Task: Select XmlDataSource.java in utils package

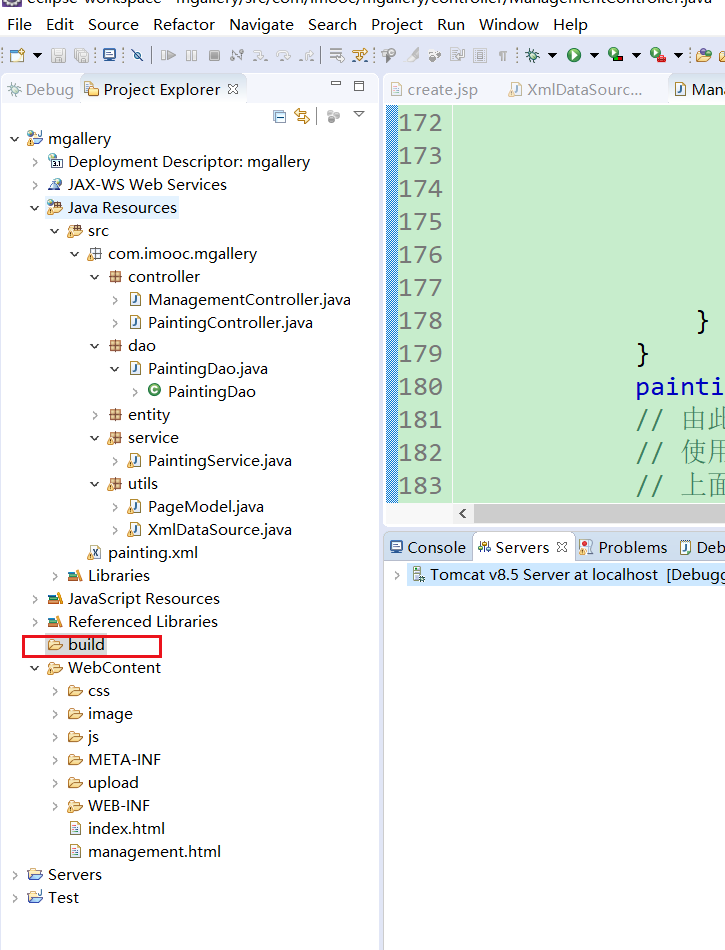Action: click(x=210, y=530)
